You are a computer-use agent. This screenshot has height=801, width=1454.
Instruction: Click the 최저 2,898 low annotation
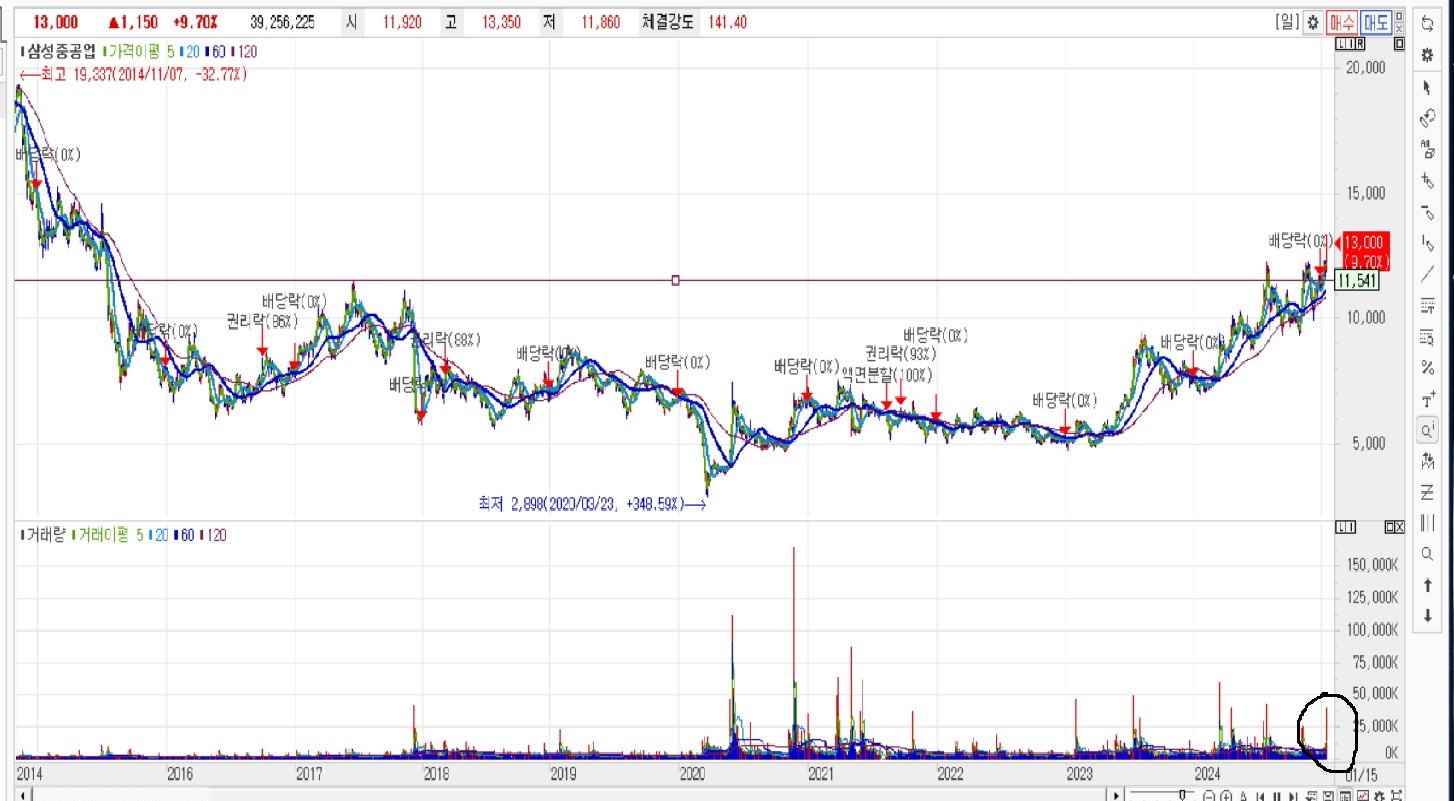tap(592, 505)
